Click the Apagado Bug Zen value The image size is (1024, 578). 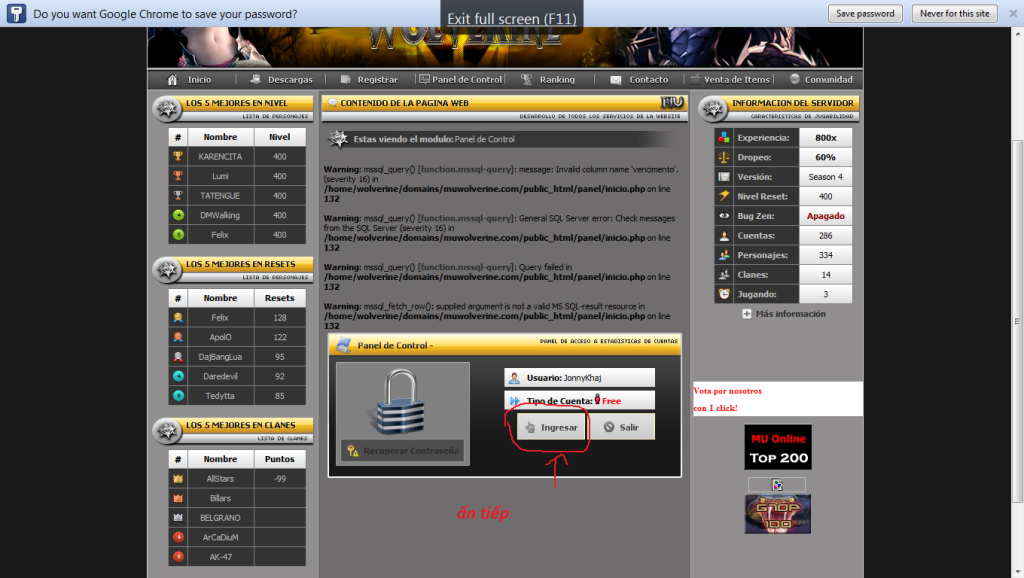click(x=825, y=216)
